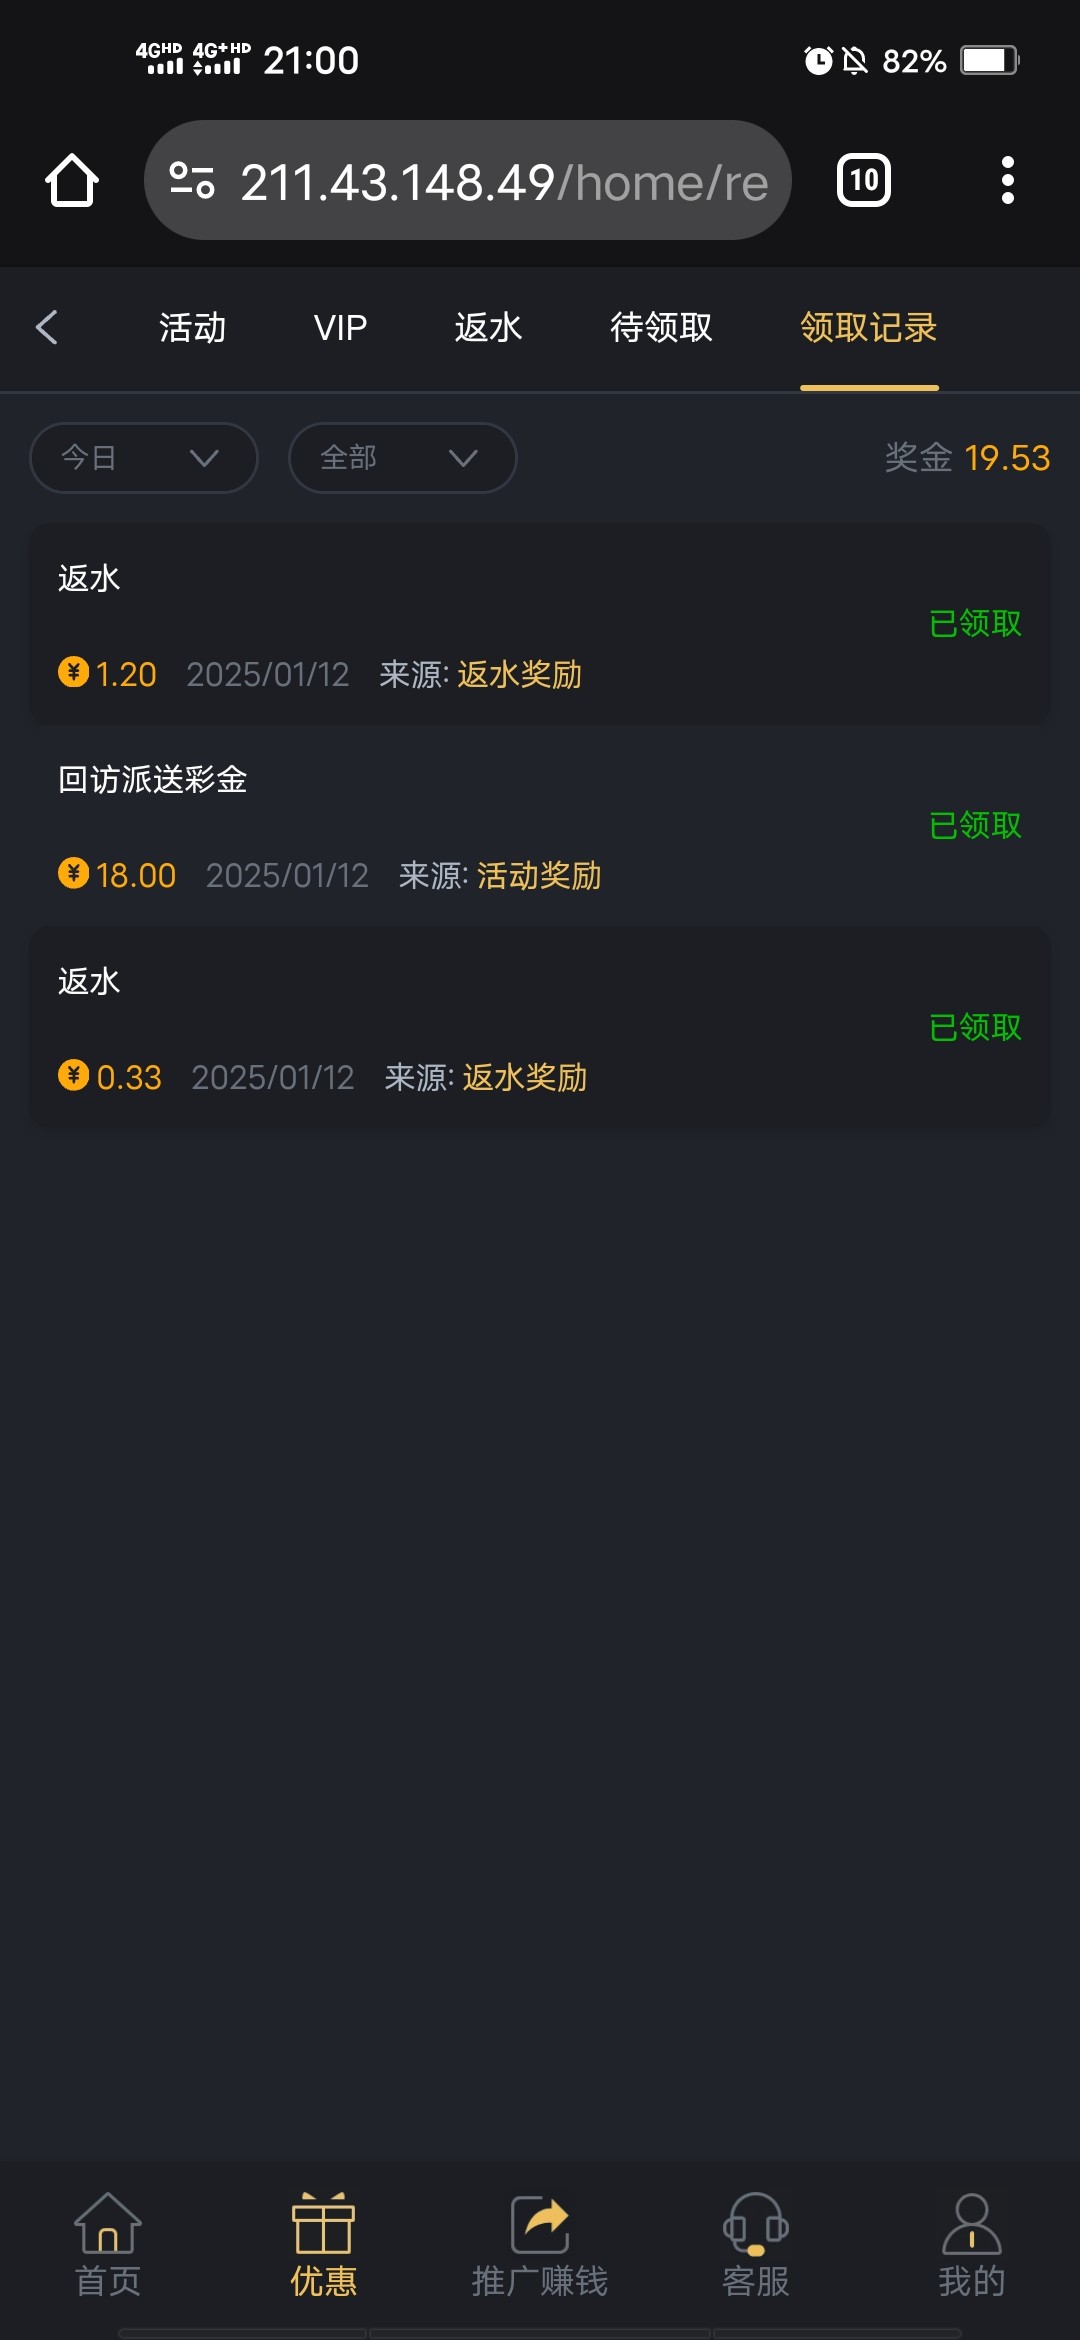1080x2340 pixels.
Task: Open the browser tab switcher showing 10
Action: pyautogui.click(x=864, y=181)
